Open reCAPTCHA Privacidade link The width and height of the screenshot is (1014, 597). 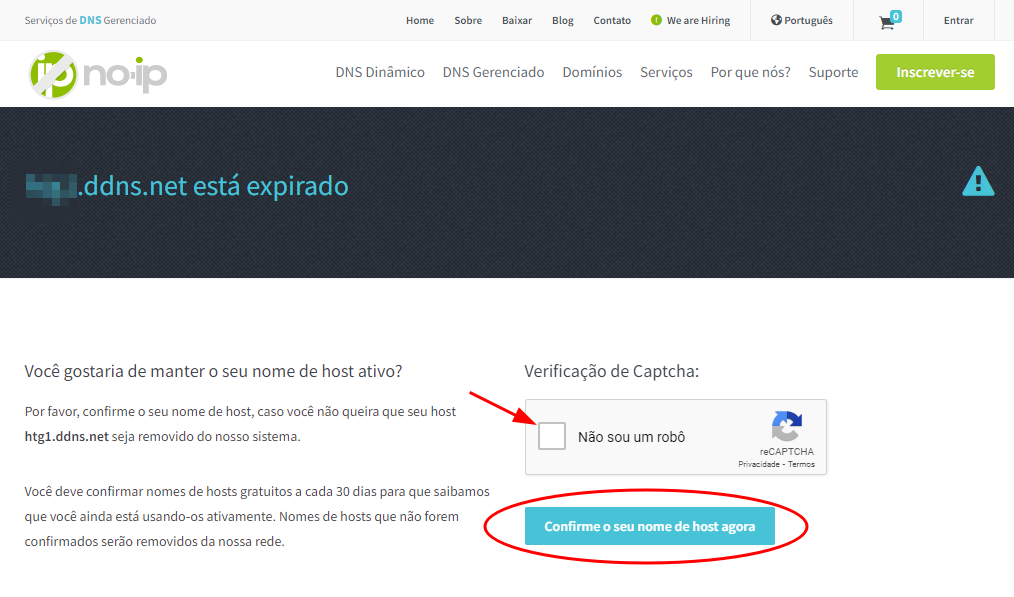point(758,464)
